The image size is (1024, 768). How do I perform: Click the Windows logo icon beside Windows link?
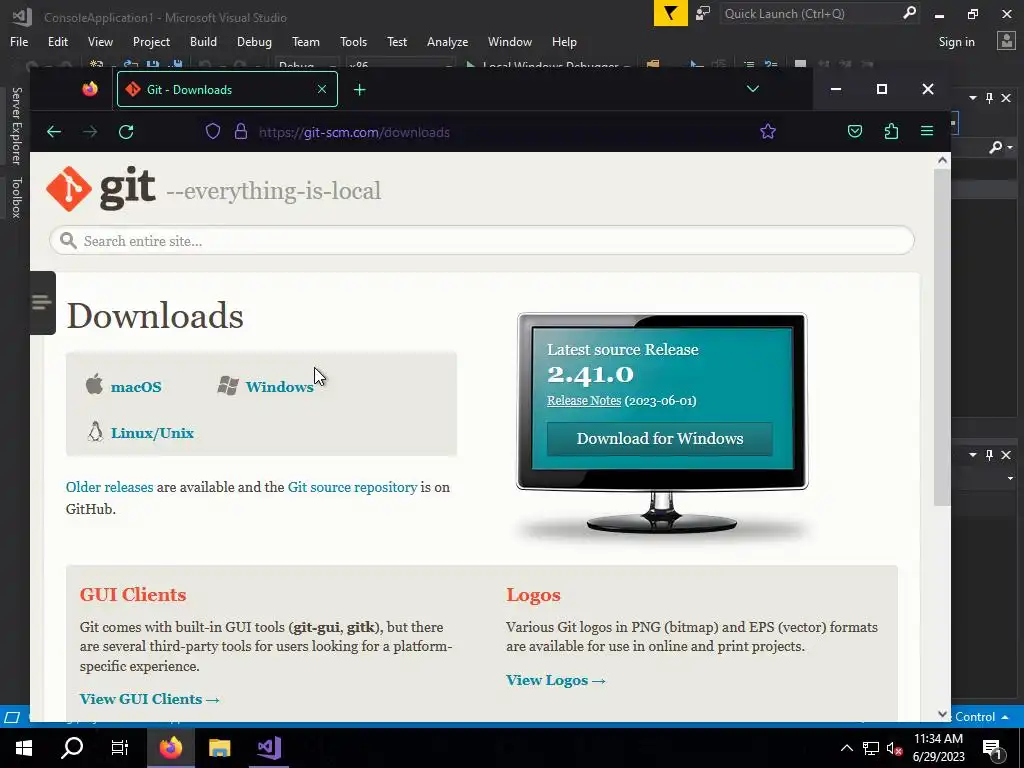228,385
